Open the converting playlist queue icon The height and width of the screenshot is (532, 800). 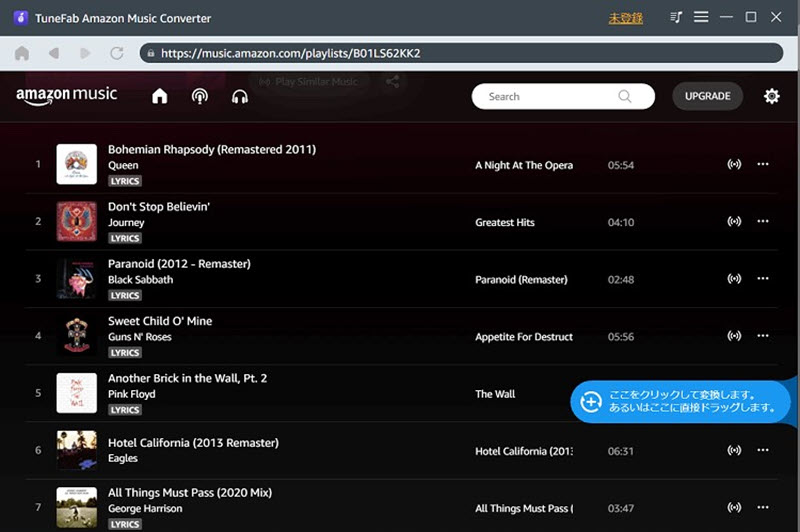click(x=676, y=17)
